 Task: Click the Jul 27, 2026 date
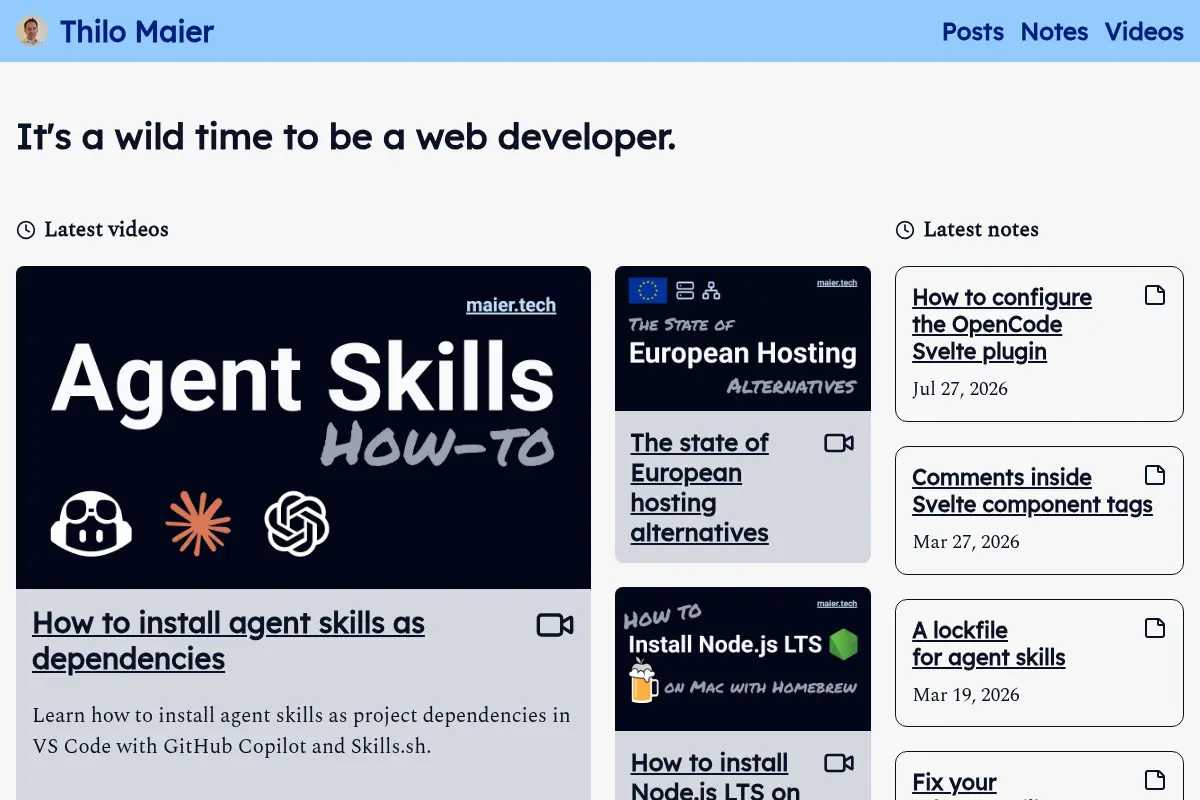pos(960,389)
